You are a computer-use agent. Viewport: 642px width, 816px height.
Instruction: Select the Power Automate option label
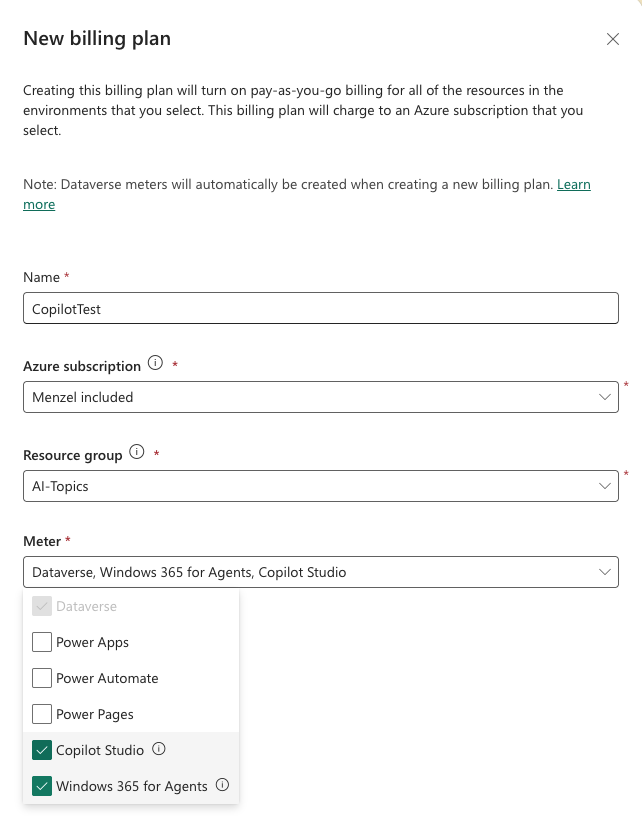point(107,678)
